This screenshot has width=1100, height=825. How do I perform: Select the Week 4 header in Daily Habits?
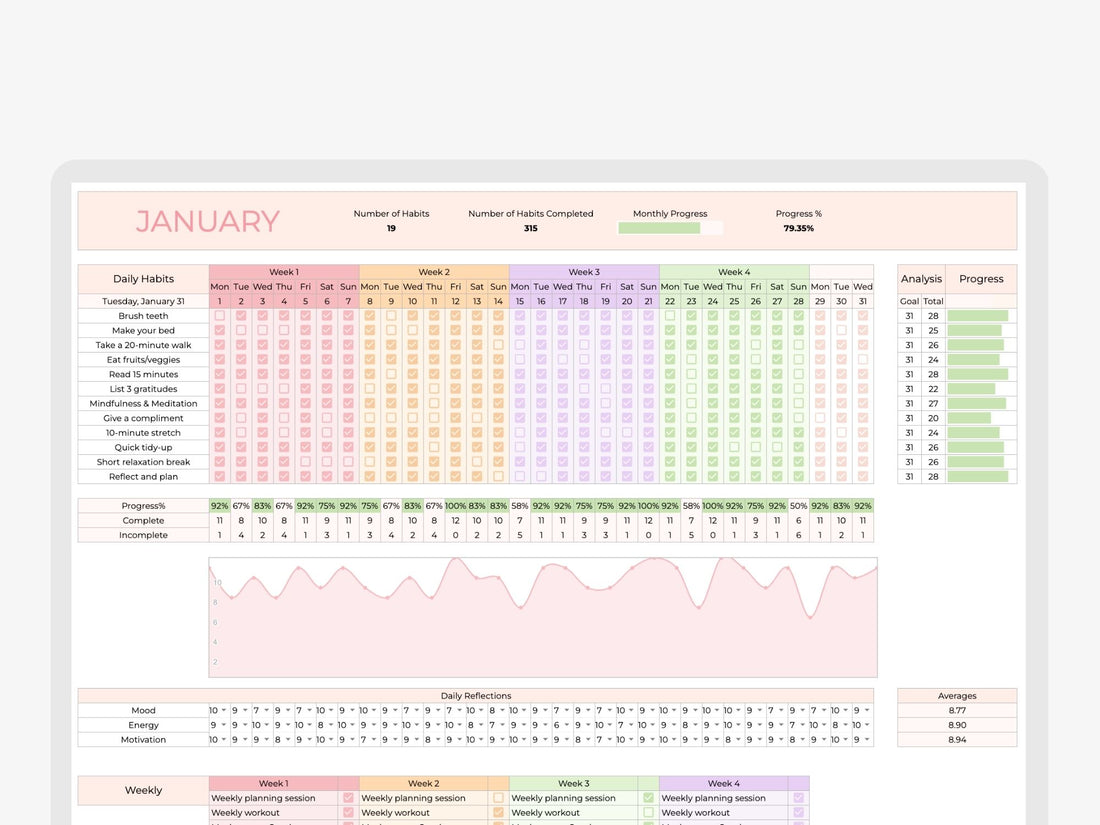click(733, 272)
